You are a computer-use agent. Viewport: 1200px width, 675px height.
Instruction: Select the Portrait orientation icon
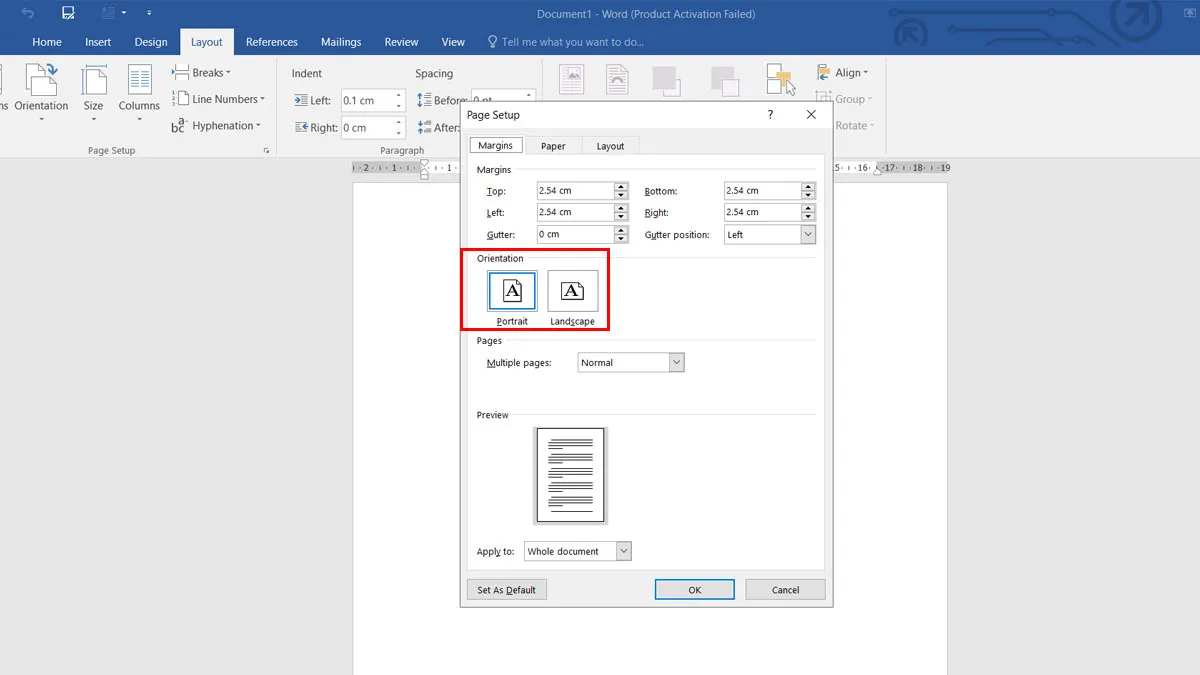[512, 291]
